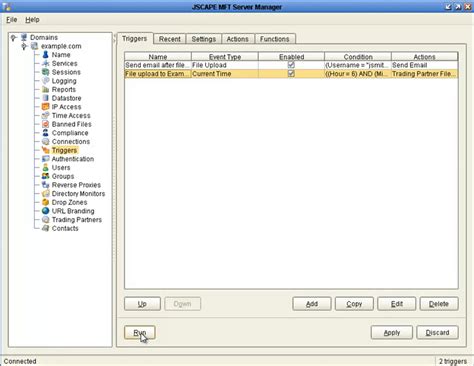Click the IP Access icon
This screenshot has width=474, height=366.
tap(46, 107)
